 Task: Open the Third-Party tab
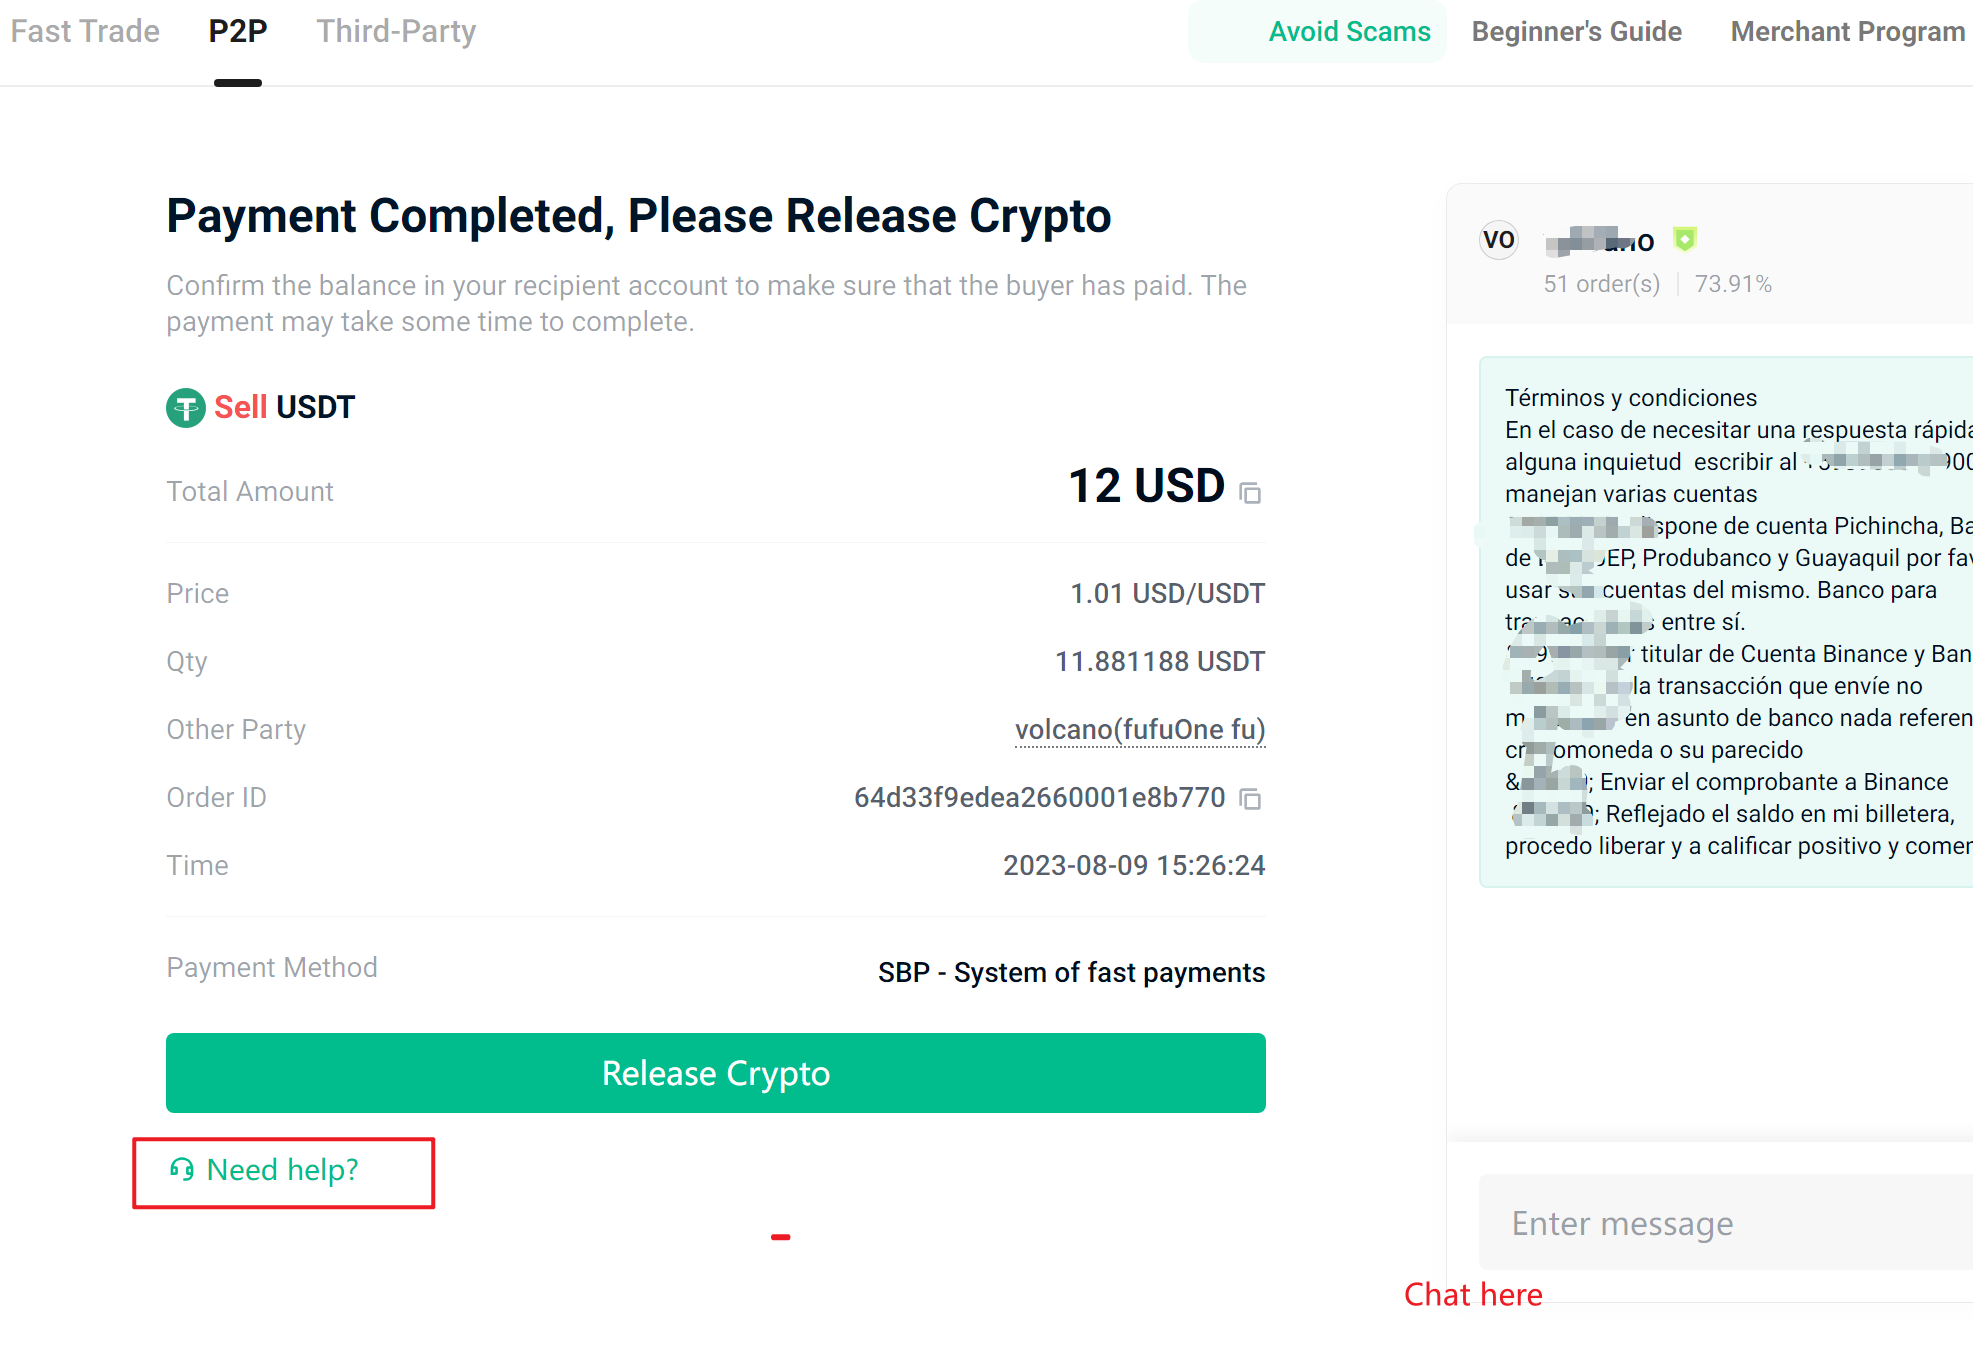pyautogui.click(x=396, y=31)
